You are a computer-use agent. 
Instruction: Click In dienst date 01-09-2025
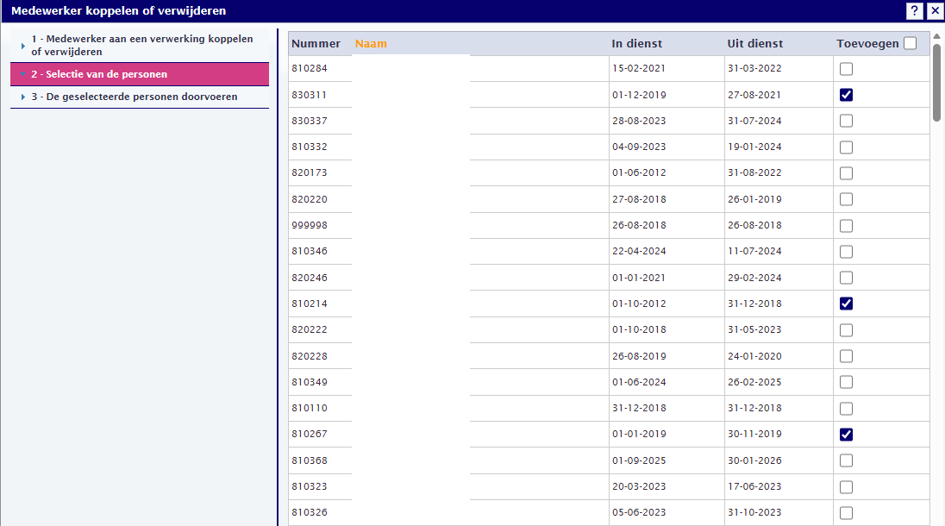pyautogui.click(x=639, y=460)
